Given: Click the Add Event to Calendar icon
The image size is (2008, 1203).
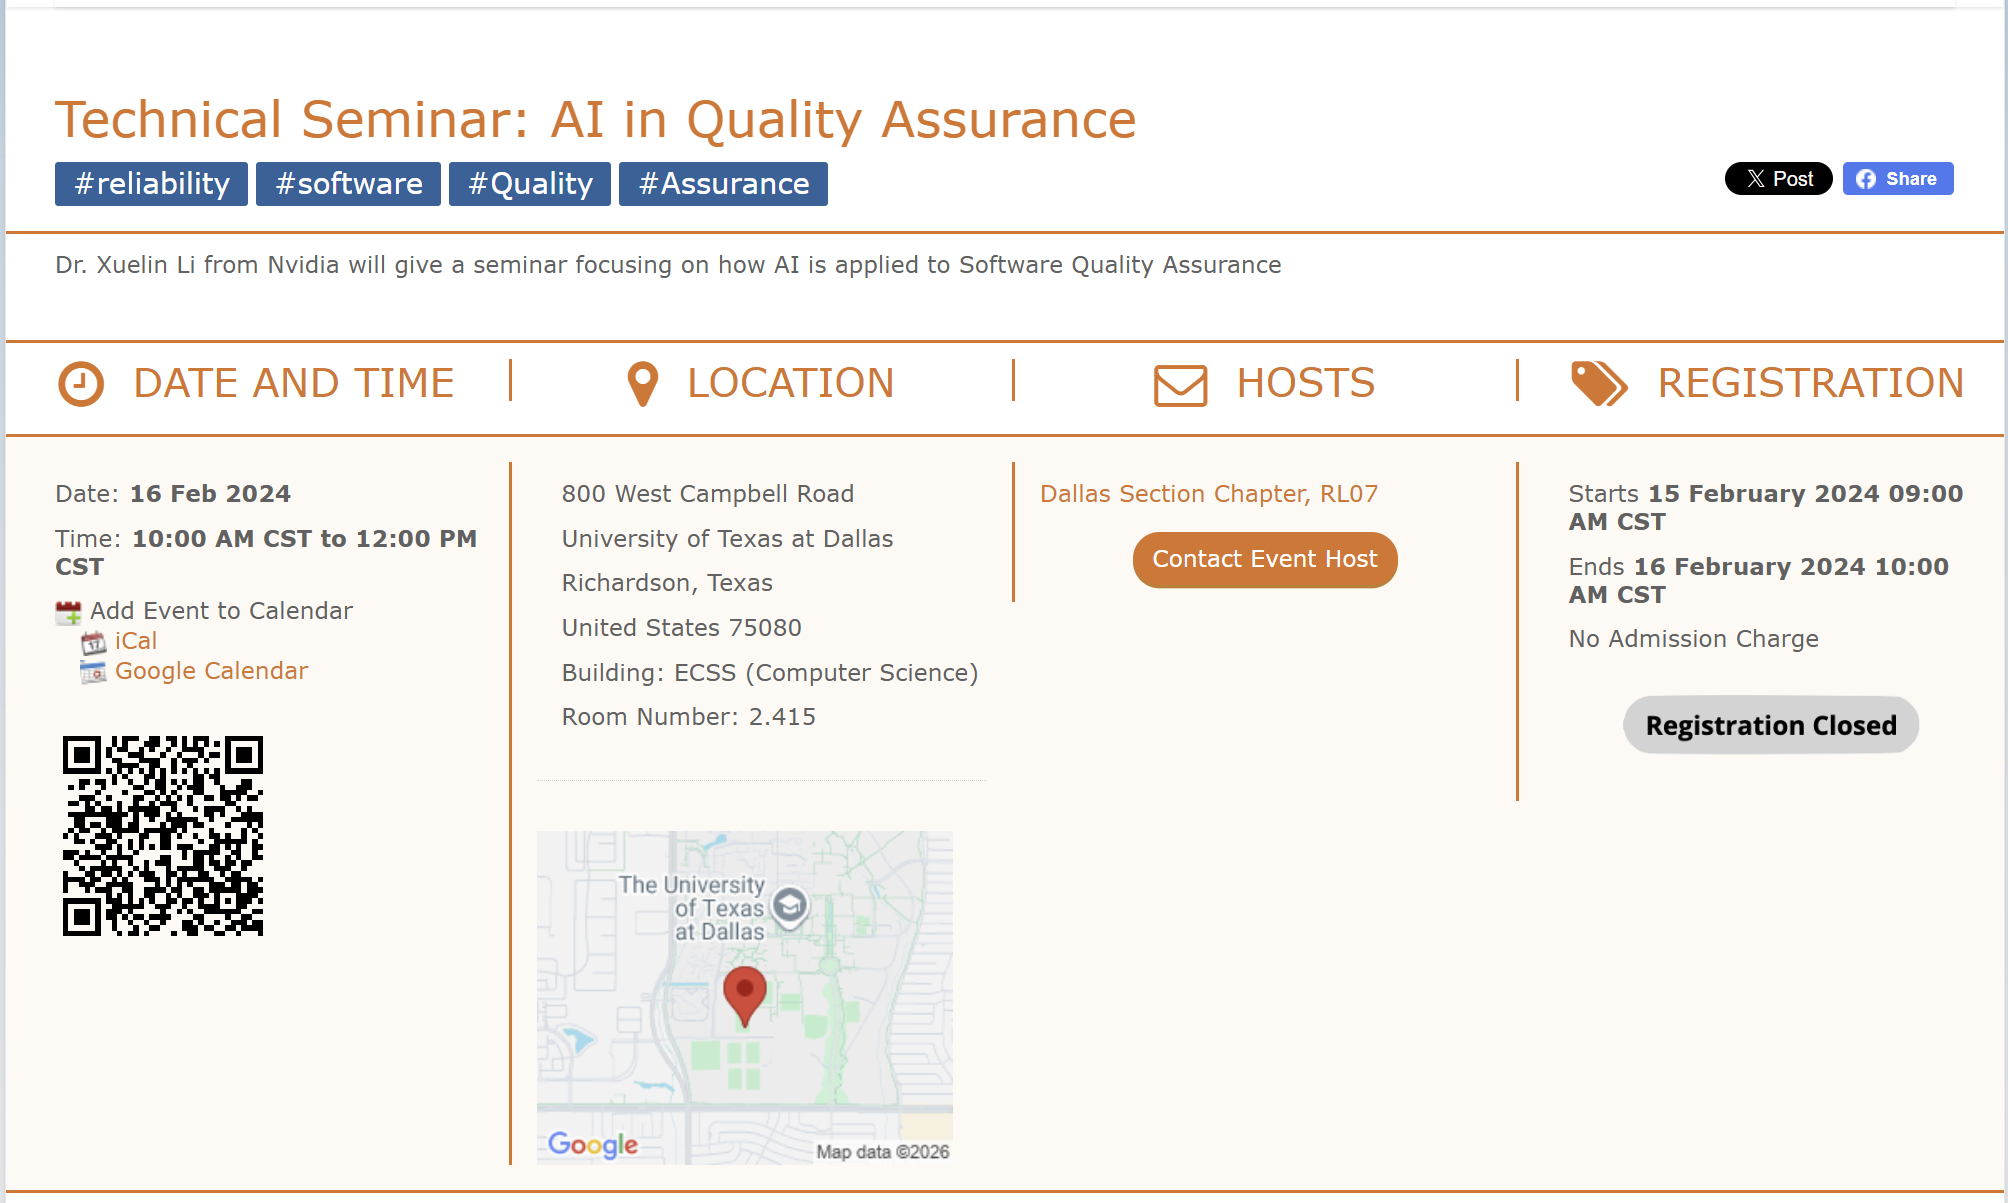Looking at the screenshot, I should click(68, 612).
